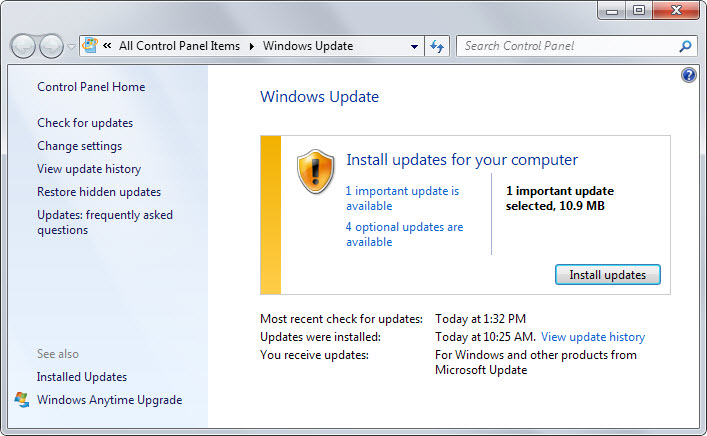This screenshot has height=436, width=707.
Task: Open Installed Updates under See also
Action: point(82,377)
